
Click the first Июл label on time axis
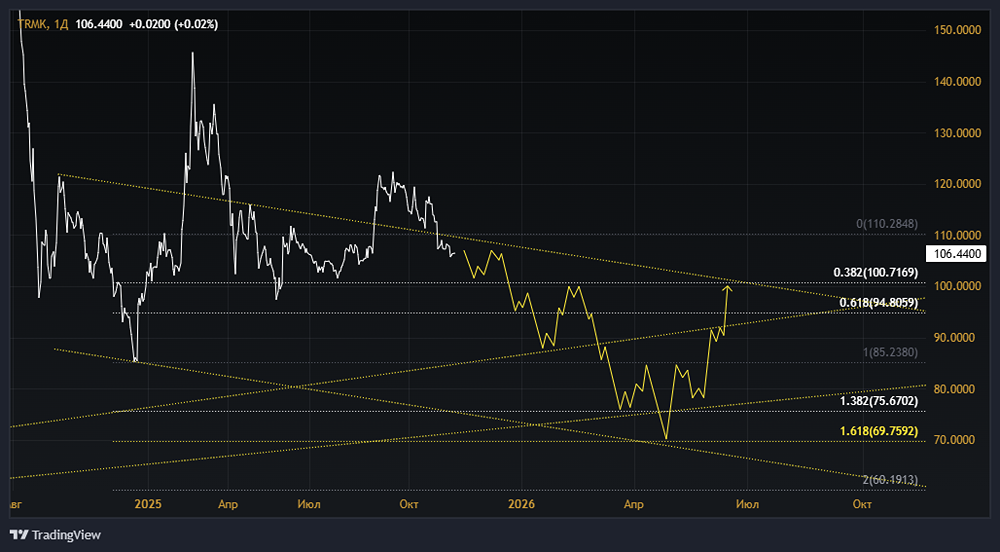[309, 504]
